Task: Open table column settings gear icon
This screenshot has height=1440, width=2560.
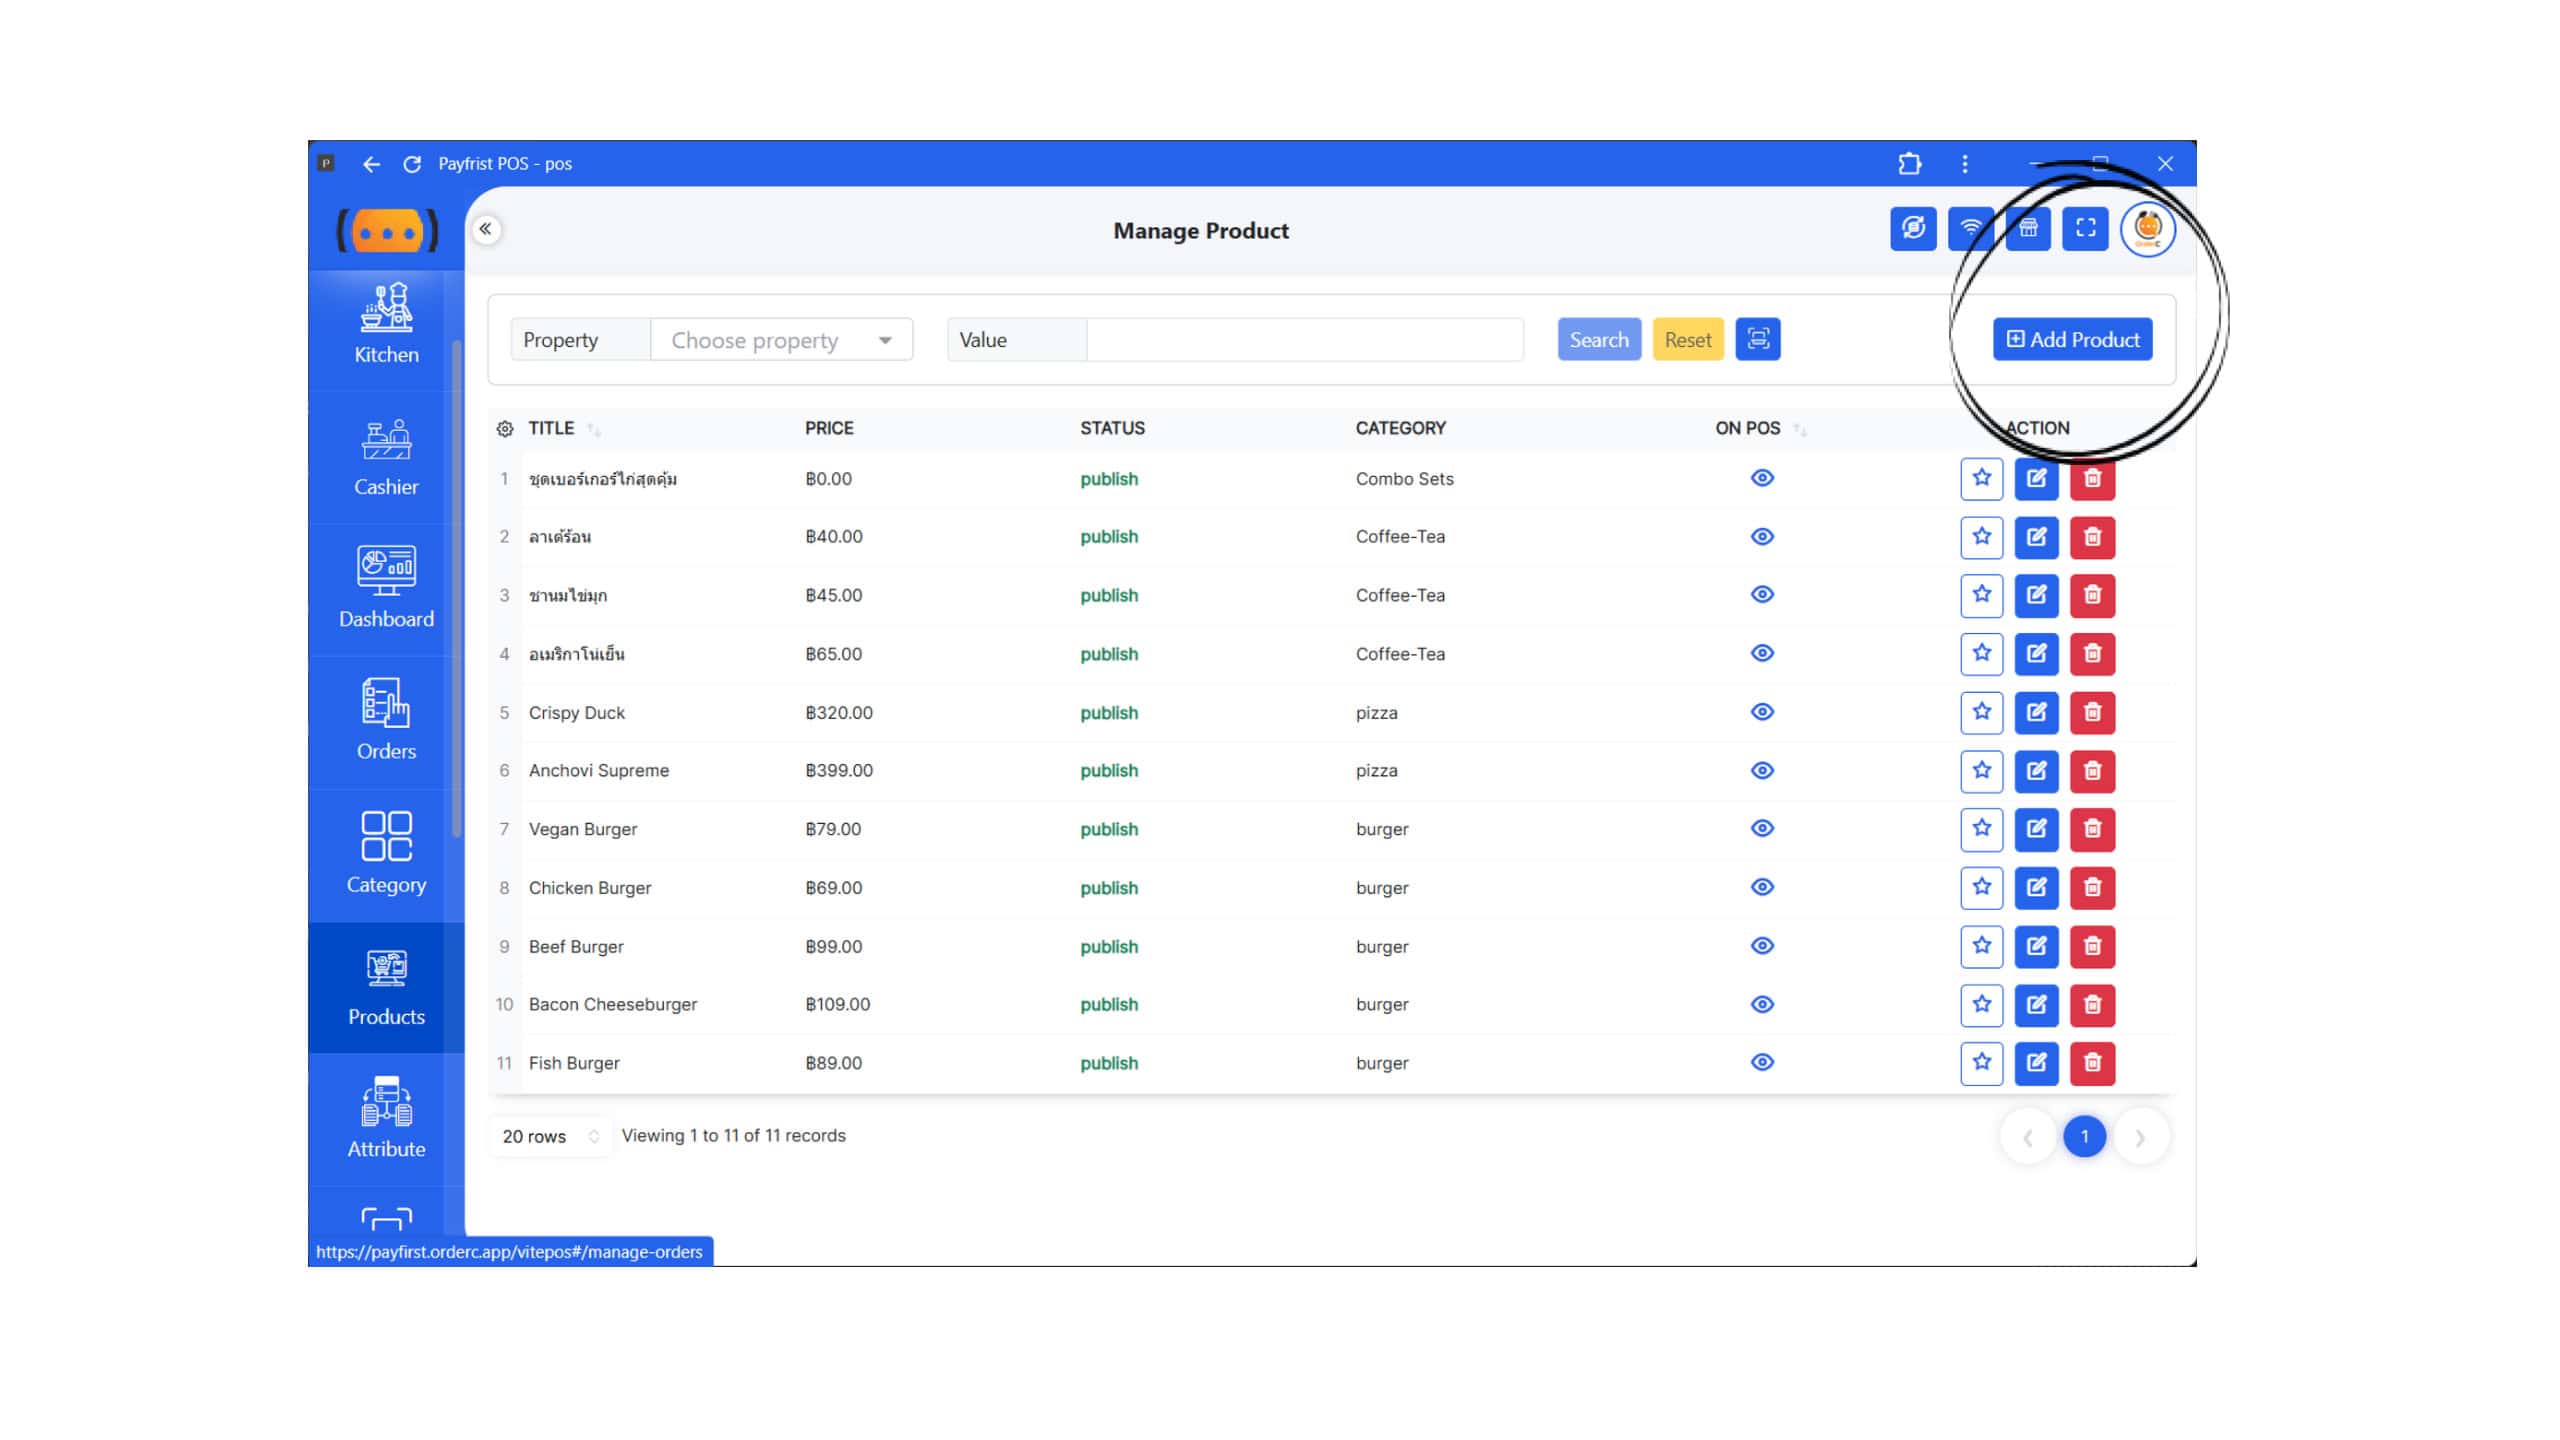Action: [505, 429]
